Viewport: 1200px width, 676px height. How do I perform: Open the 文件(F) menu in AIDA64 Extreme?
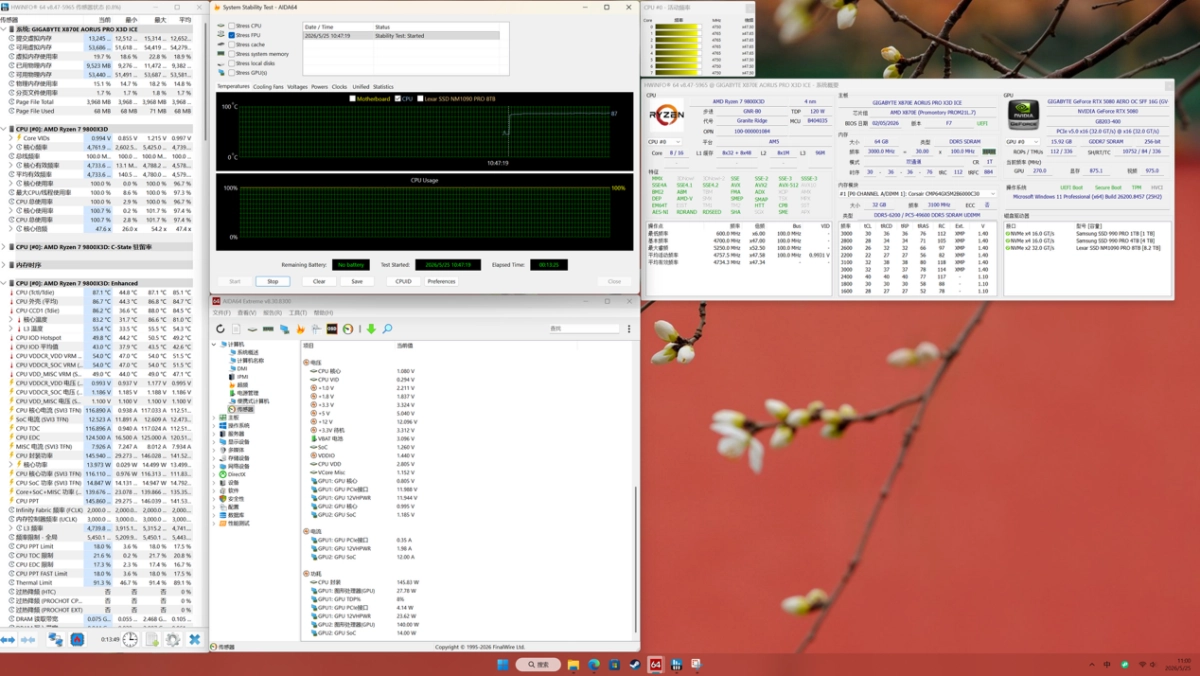point(222,313)
